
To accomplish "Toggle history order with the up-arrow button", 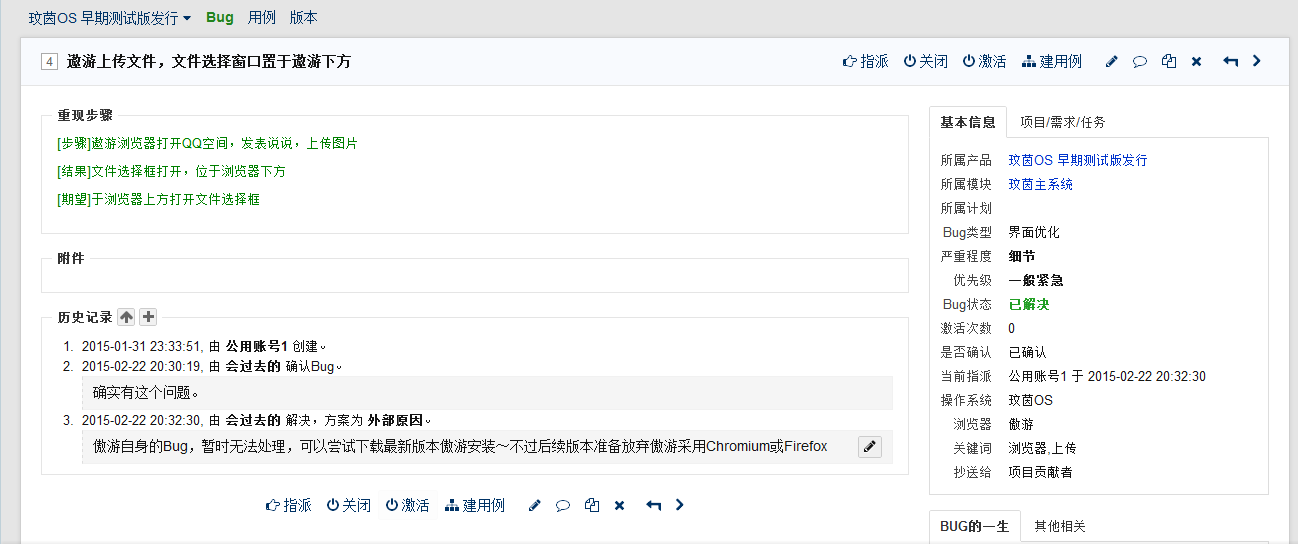I will tap(126, 317).
